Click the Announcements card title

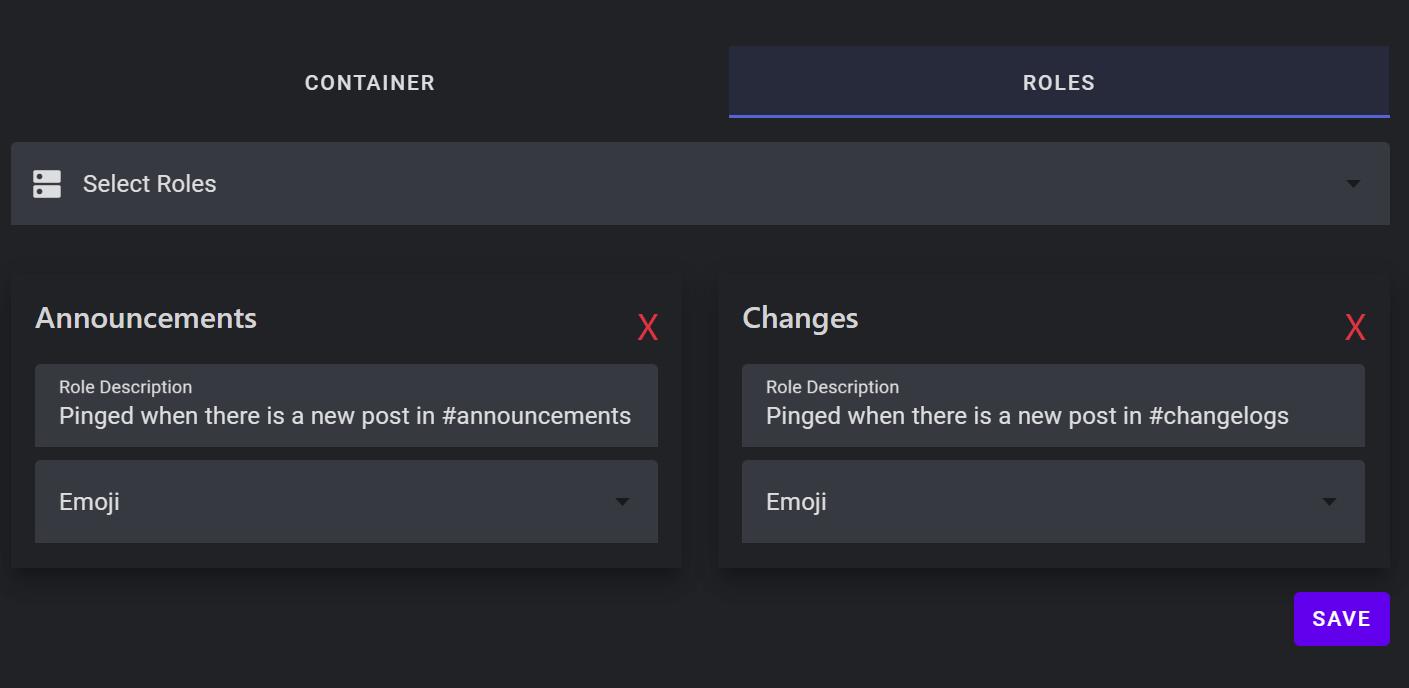click(x=145, y=317)
